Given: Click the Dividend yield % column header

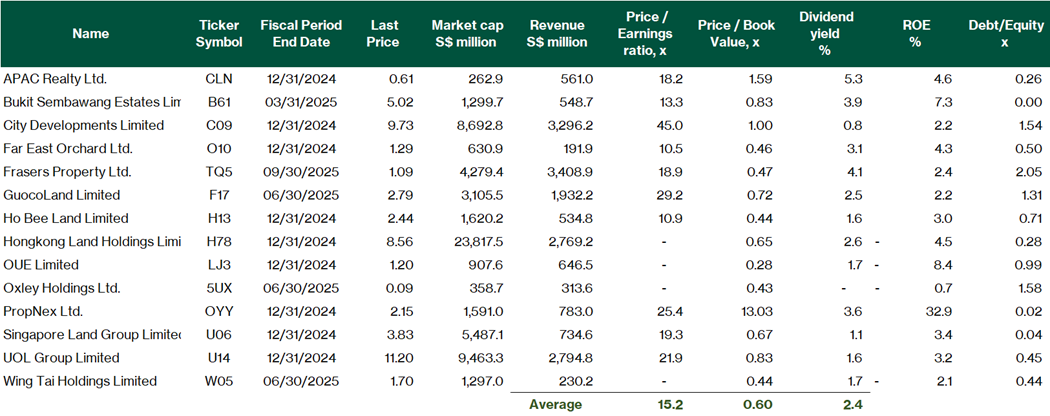Looking at the screenshot, I should [824, 33].
